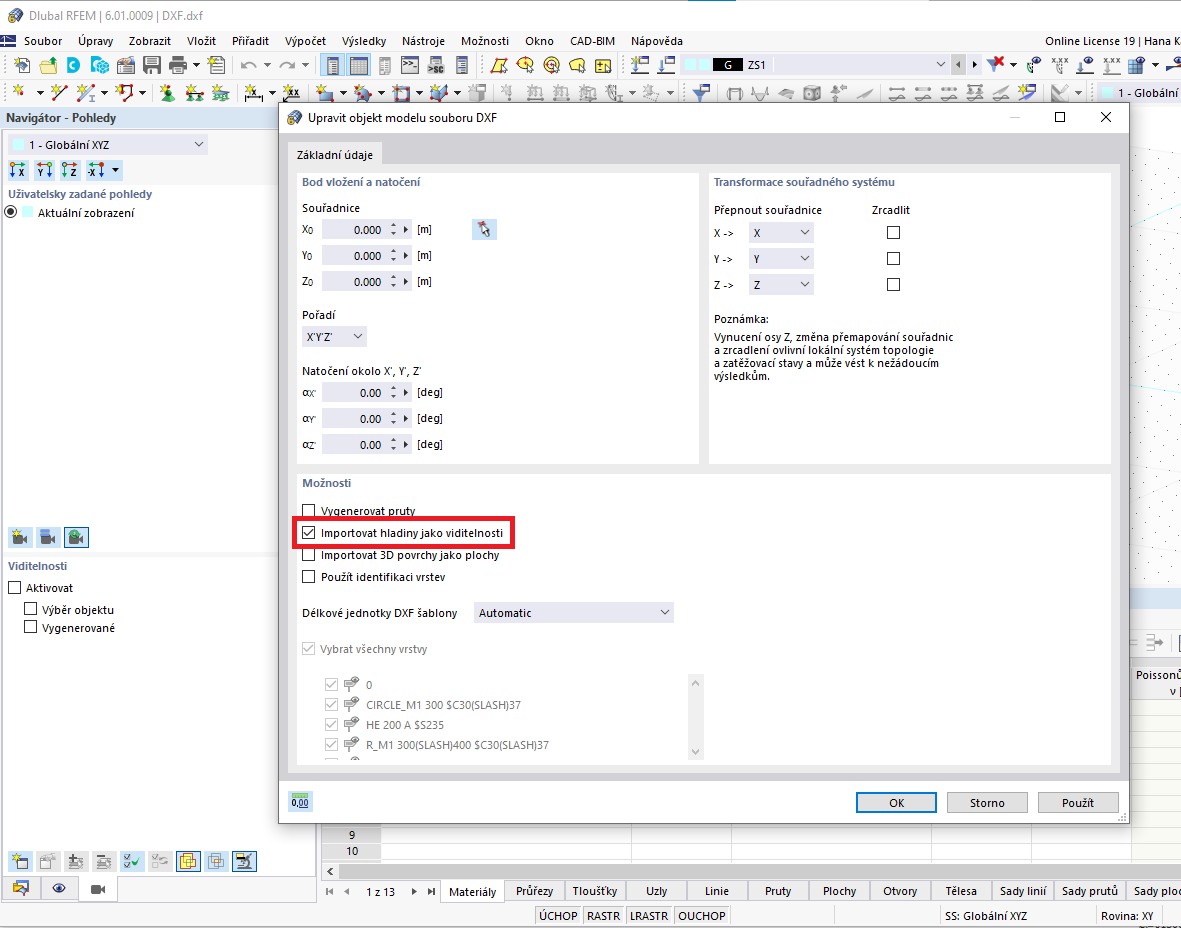
Task: Click the αZ' rotation input field
Action: 356,444
